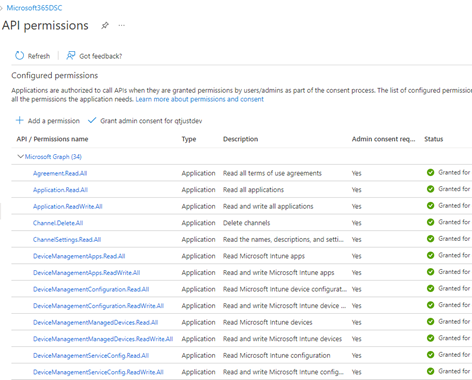Click granted status icon for DeviceManagementServiceConfig.Read.All
This screenshot has height=380, width=472.
click(x=430, y=355)
